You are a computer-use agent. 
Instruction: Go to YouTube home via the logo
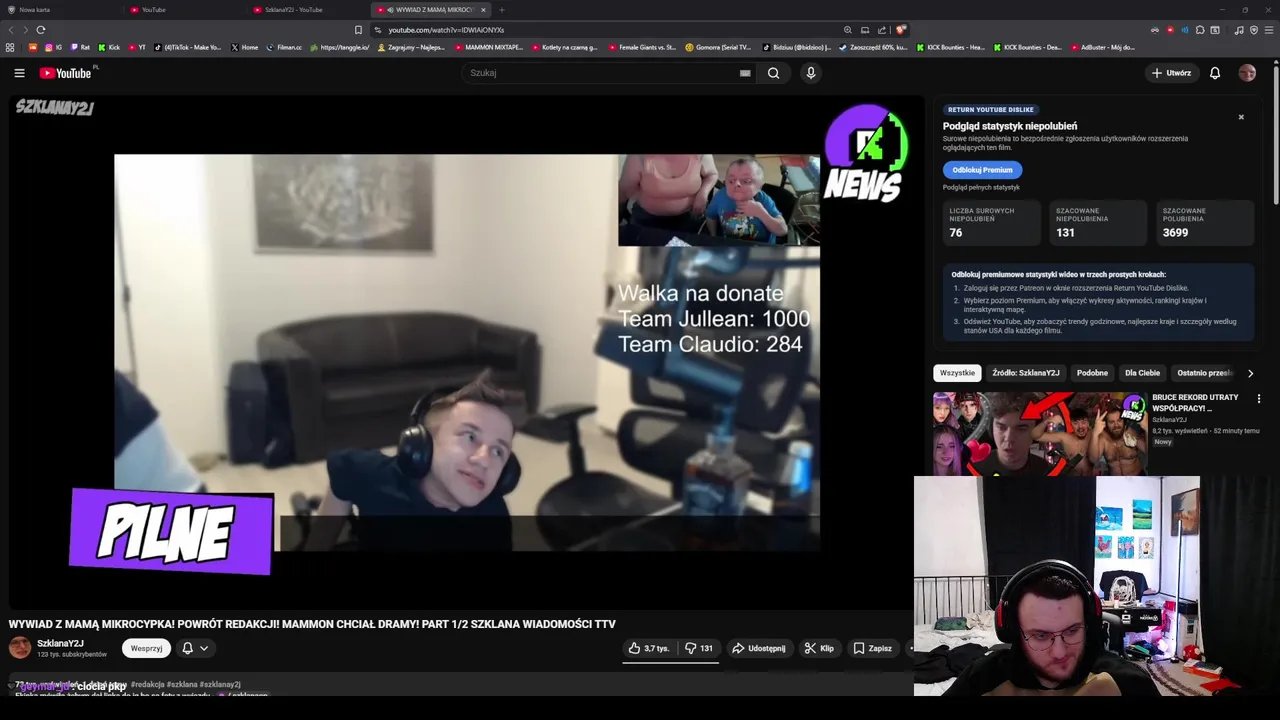pos(65,73)
